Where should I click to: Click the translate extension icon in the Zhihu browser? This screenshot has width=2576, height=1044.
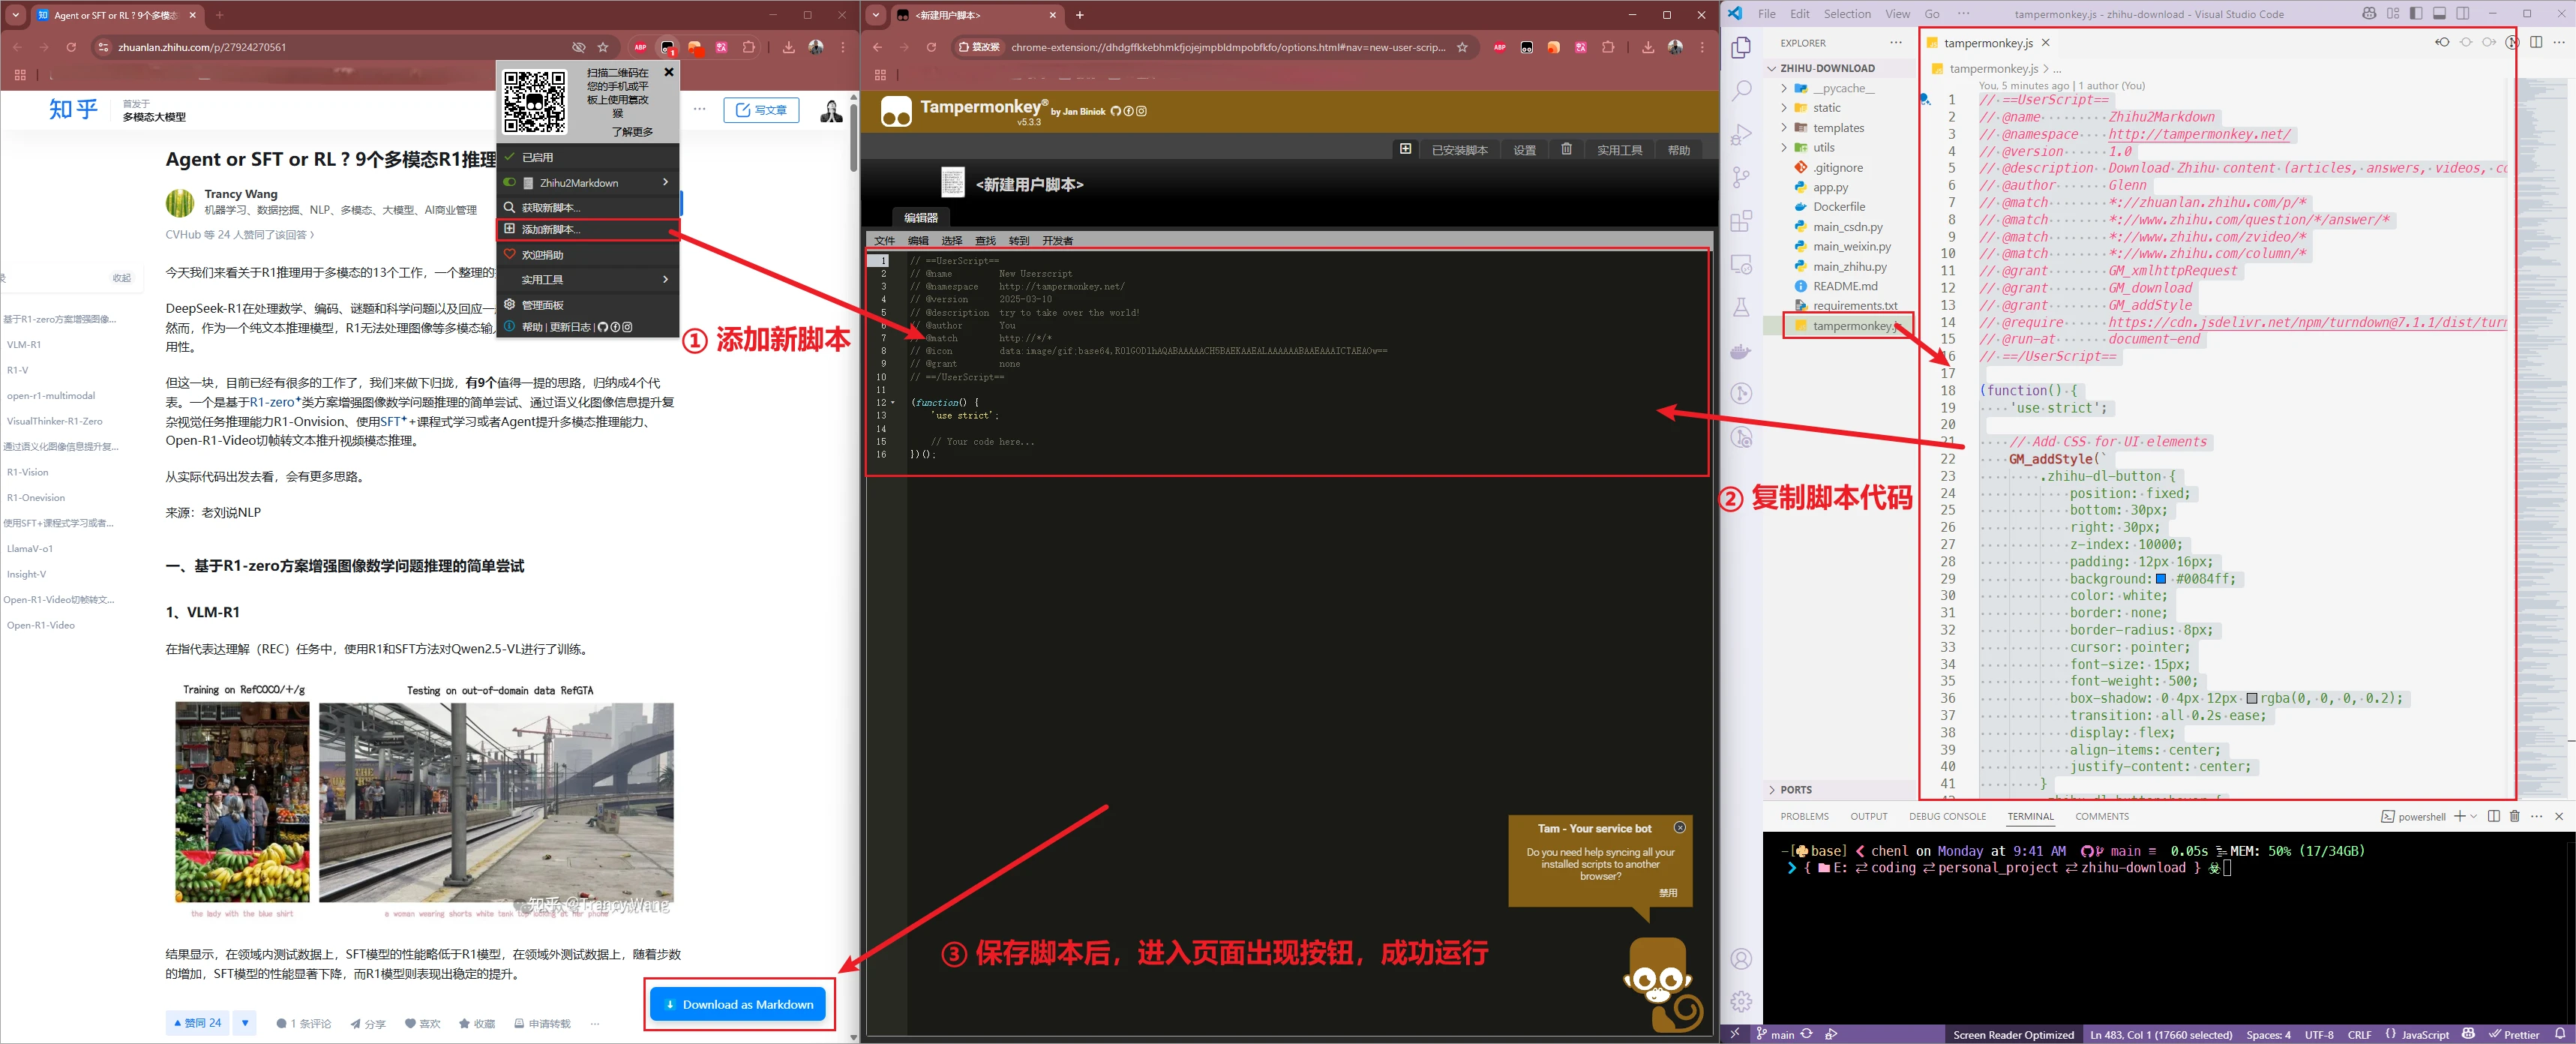coord(721,47)
